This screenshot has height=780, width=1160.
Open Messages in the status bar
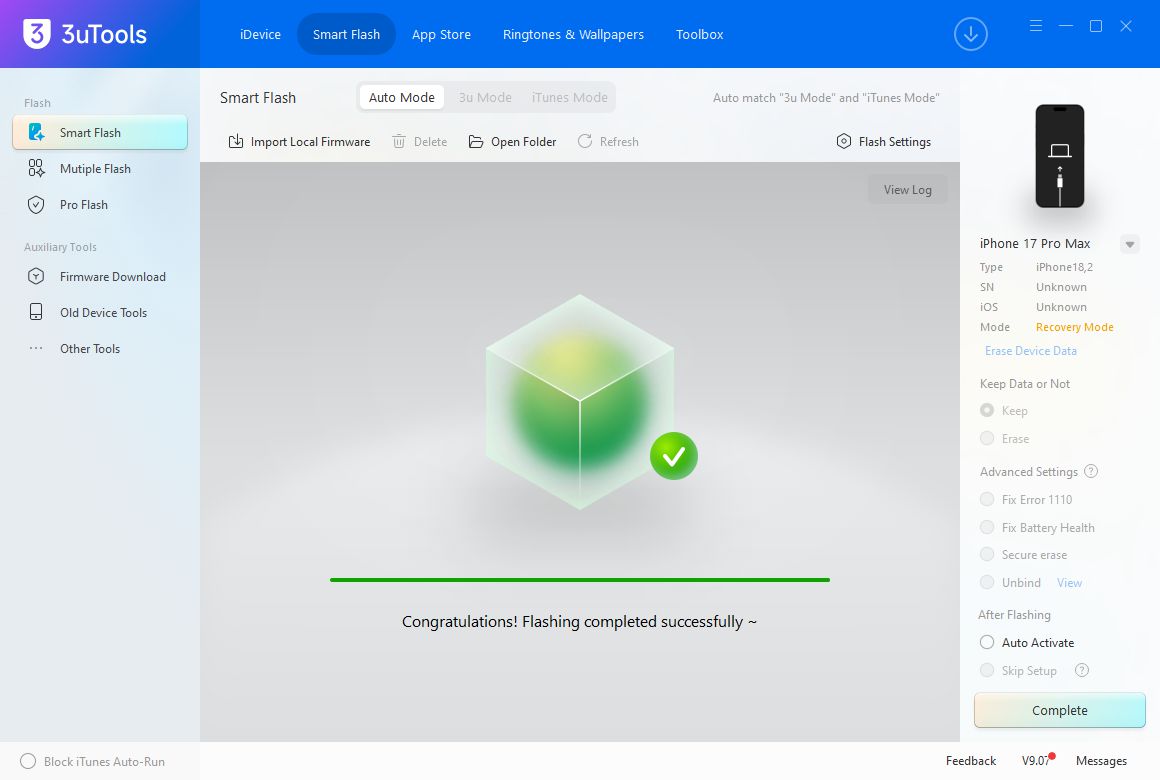coord(1101,761)
